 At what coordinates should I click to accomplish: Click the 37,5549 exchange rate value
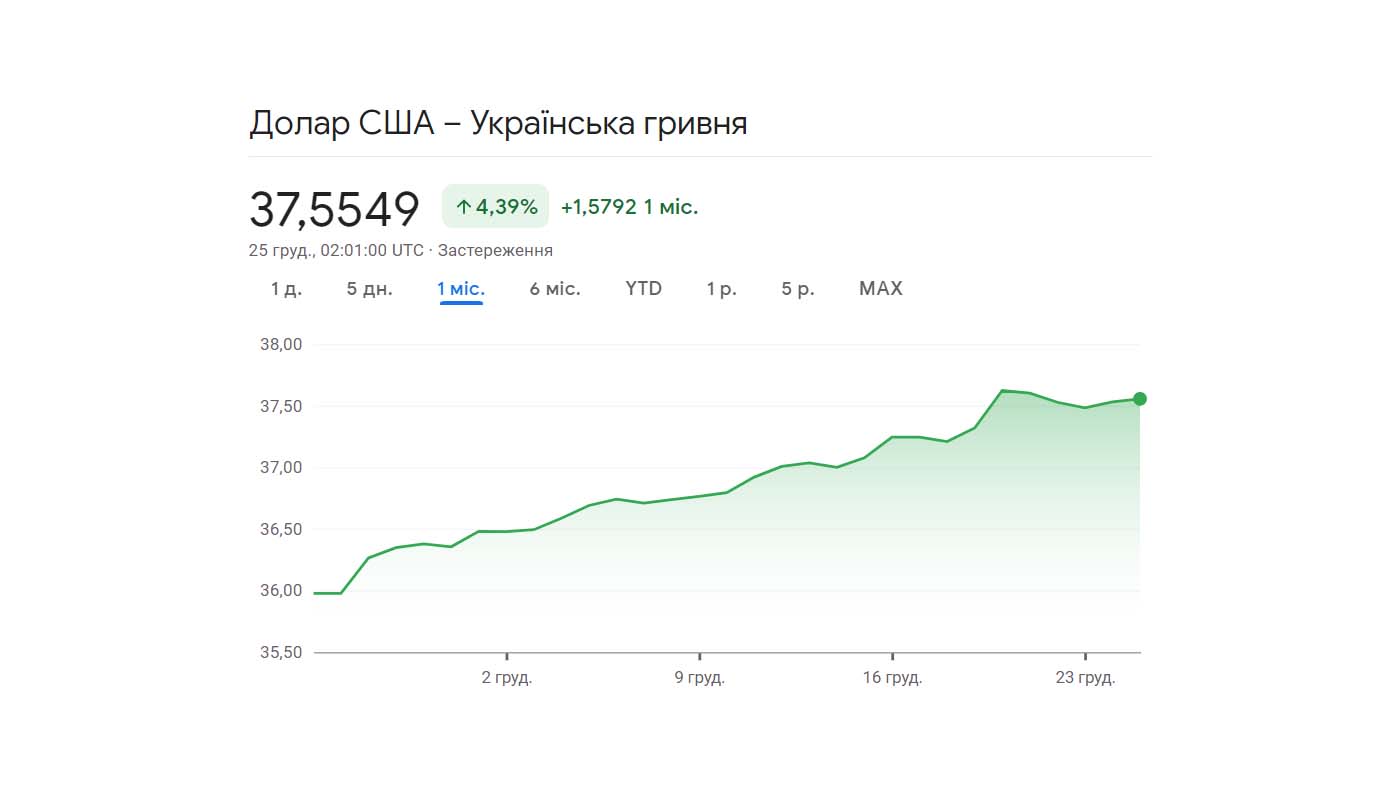point(334,209)
